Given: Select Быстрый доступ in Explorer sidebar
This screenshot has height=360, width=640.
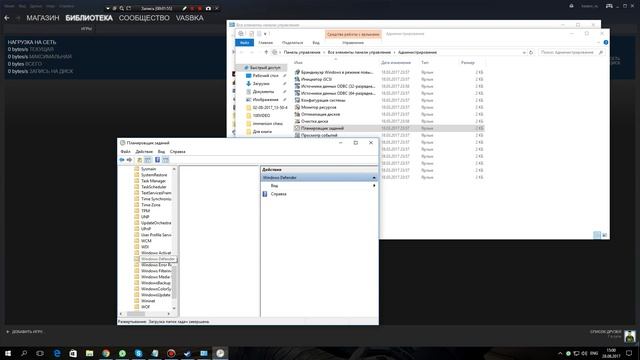Looking at the screenshot, I should pos(265,68).
